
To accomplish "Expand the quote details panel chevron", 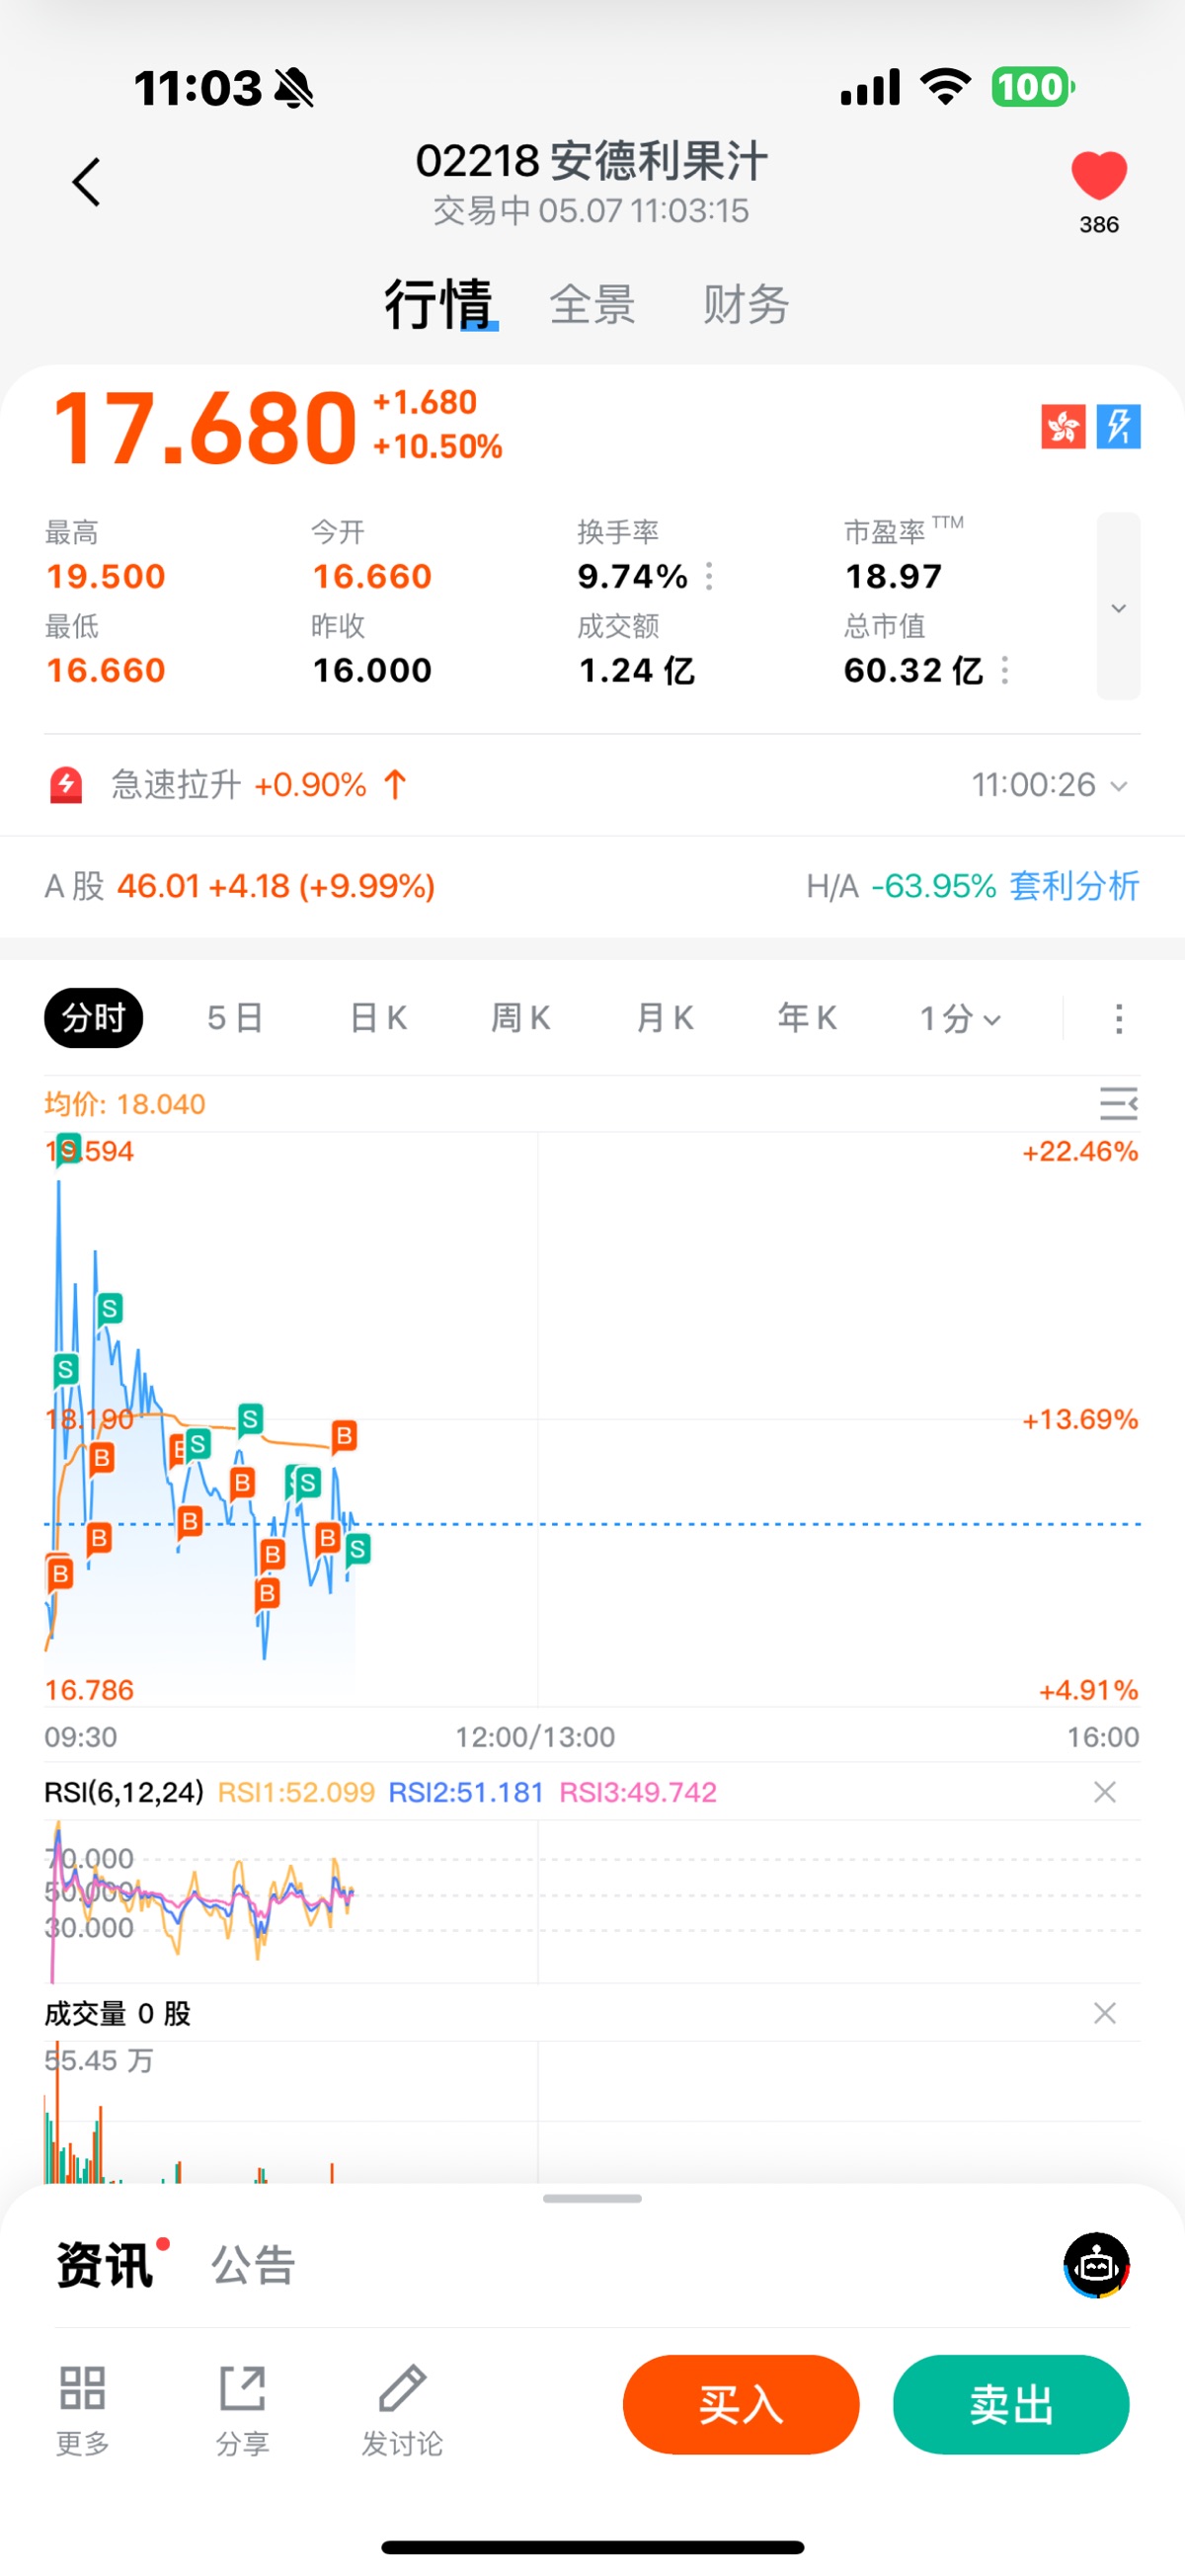I will [x=1118, y=607].
